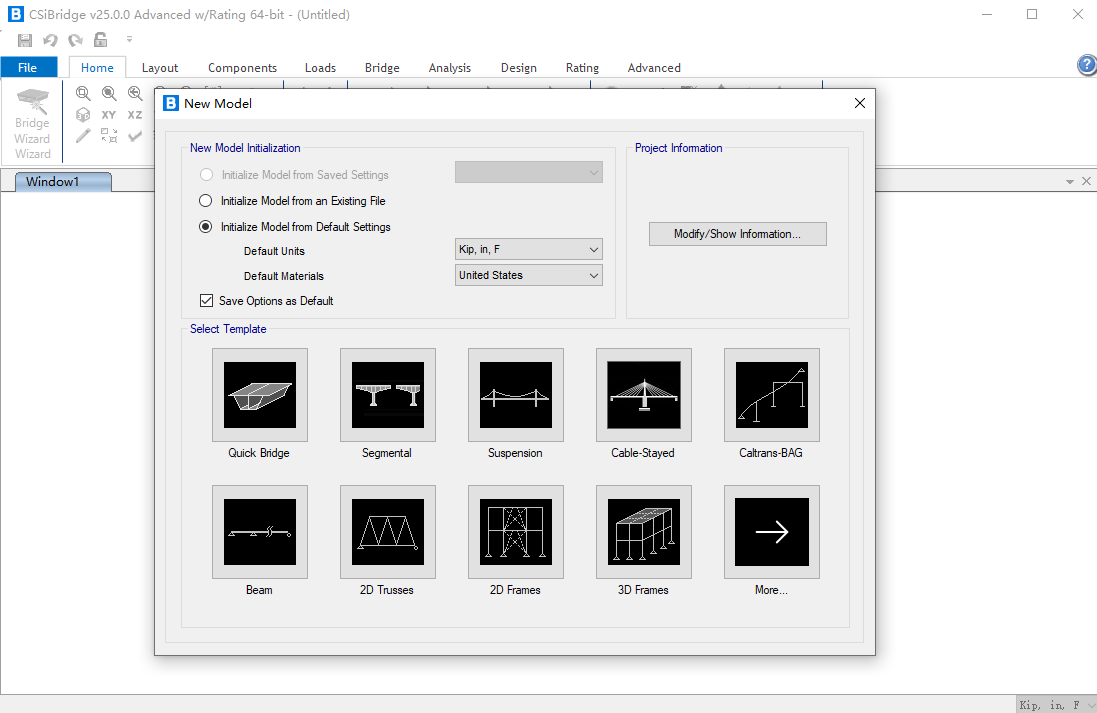Image resolution: width=1097 pixels, height=713 pixels.
Task: Set the XY plane view
Action: (x=108, y=115)
